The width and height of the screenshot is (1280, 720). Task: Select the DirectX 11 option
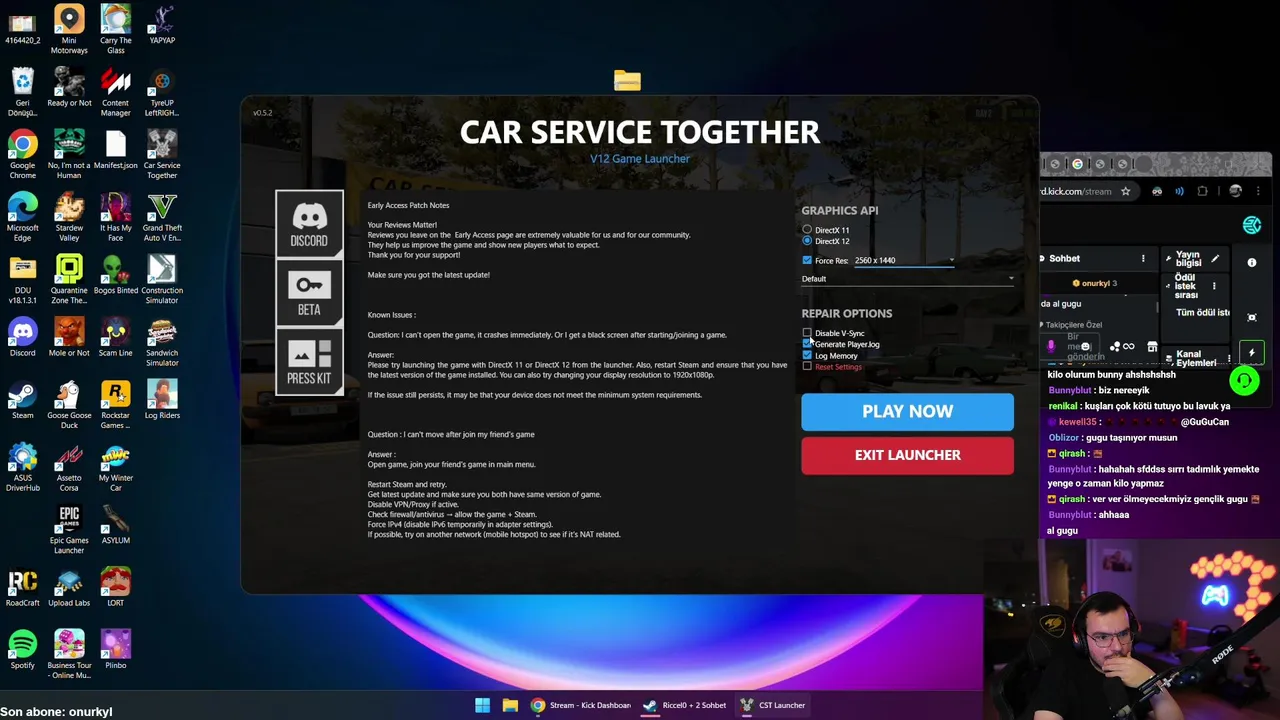coord(807,230)
